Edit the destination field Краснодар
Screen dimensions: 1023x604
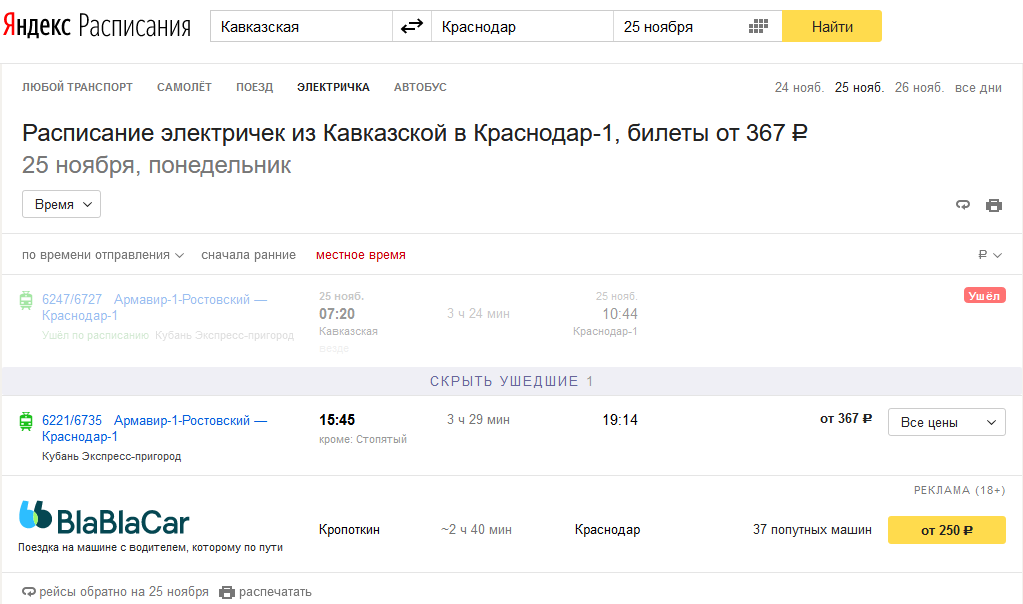[x=522, y=27]
